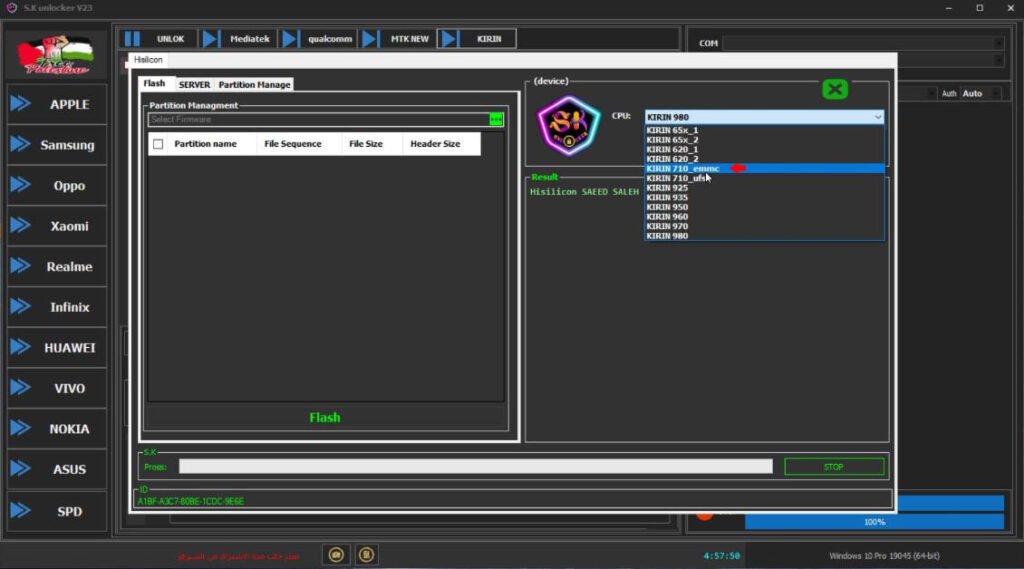The width and height of the screenshot is (1024, 569).
Task: Click the green browse firmware button
Action: pos(496,120)
